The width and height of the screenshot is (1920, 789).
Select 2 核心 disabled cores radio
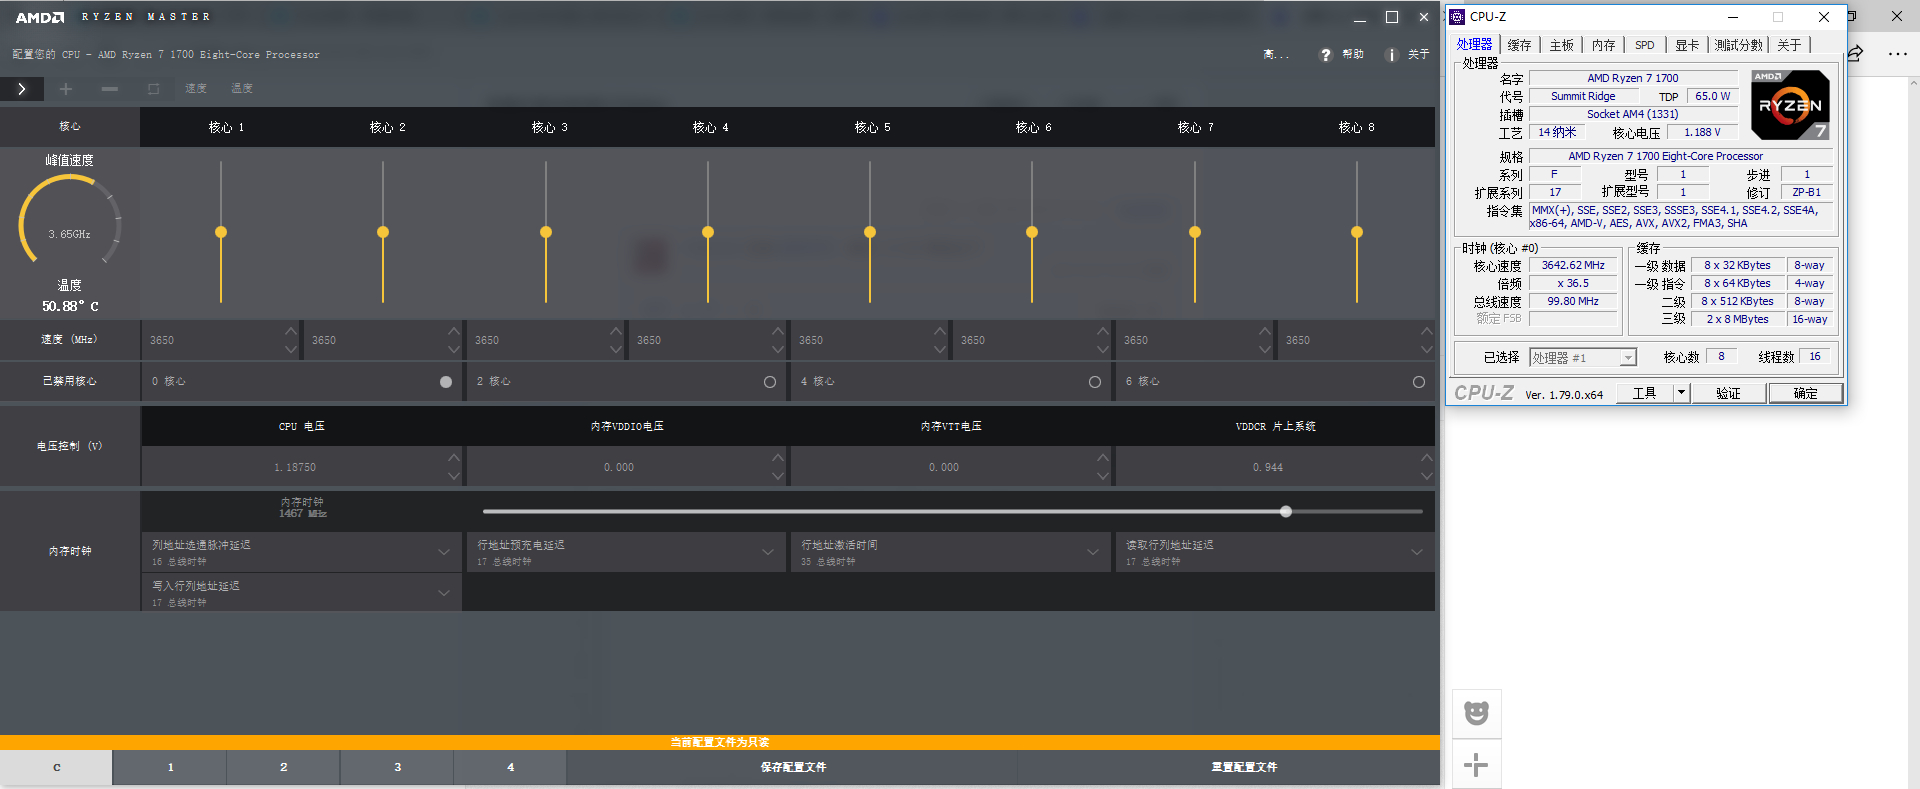(x=770, y=382)
